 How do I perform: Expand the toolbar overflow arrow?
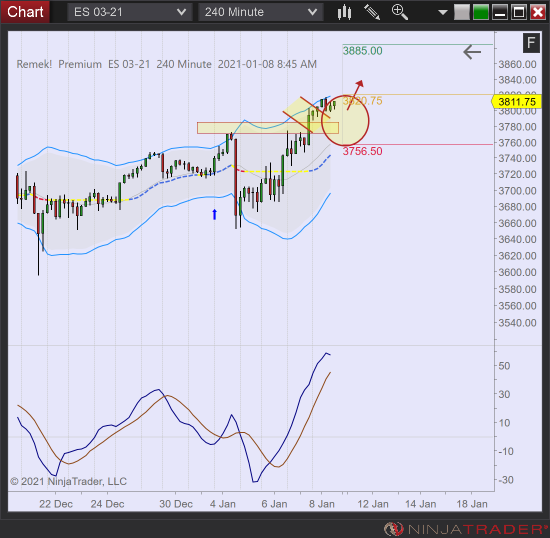pyautogui.click(x=443, y=13)
